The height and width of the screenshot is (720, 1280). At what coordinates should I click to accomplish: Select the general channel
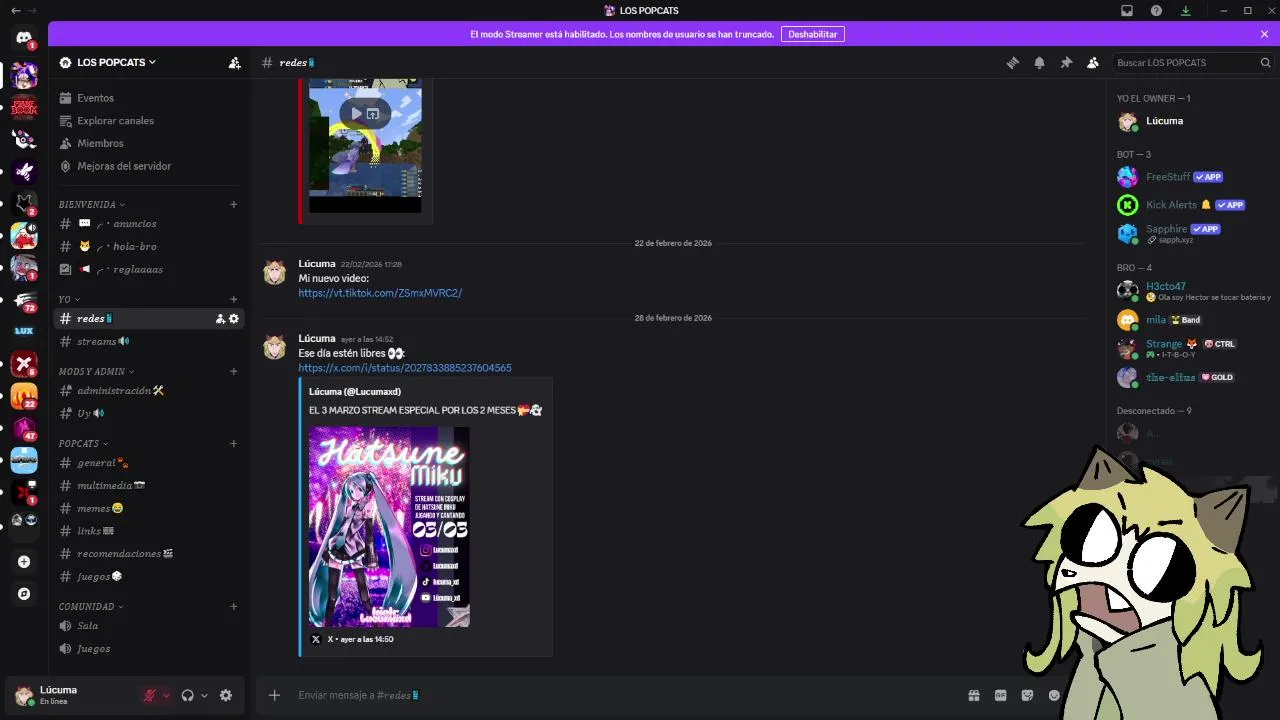[150, 463]
